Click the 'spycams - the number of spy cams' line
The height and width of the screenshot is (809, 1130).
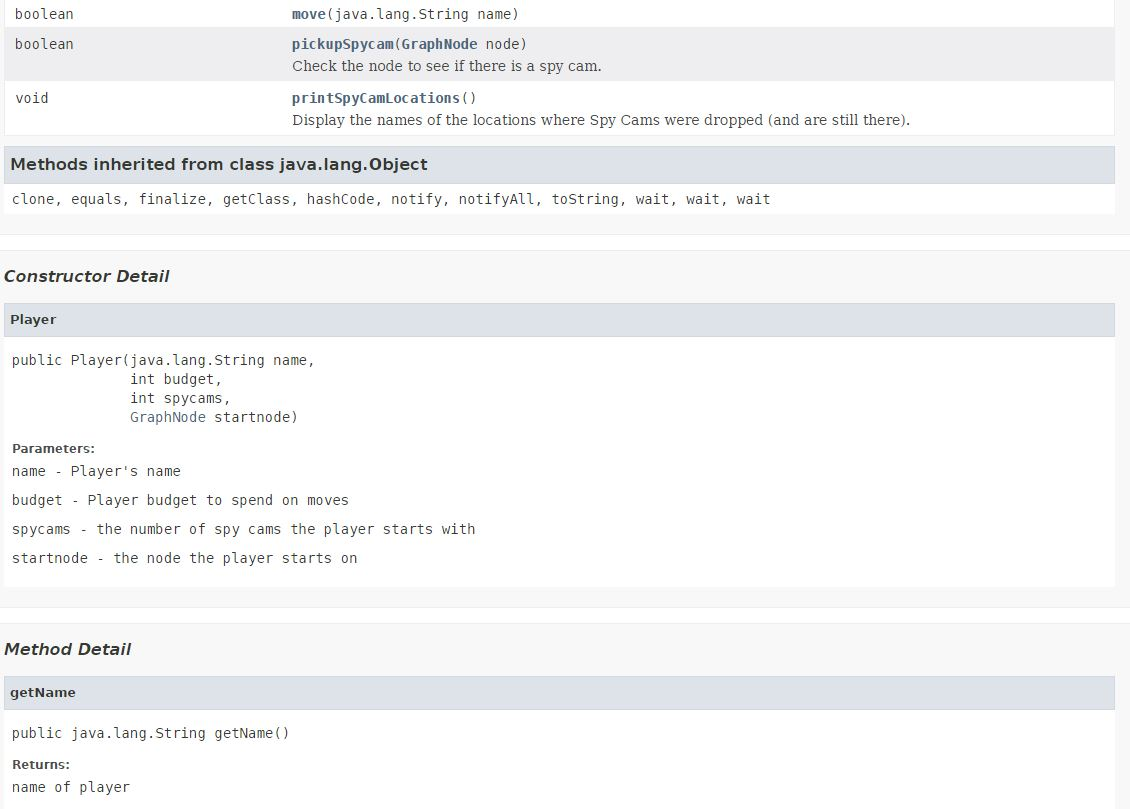[x=244, y=529]
